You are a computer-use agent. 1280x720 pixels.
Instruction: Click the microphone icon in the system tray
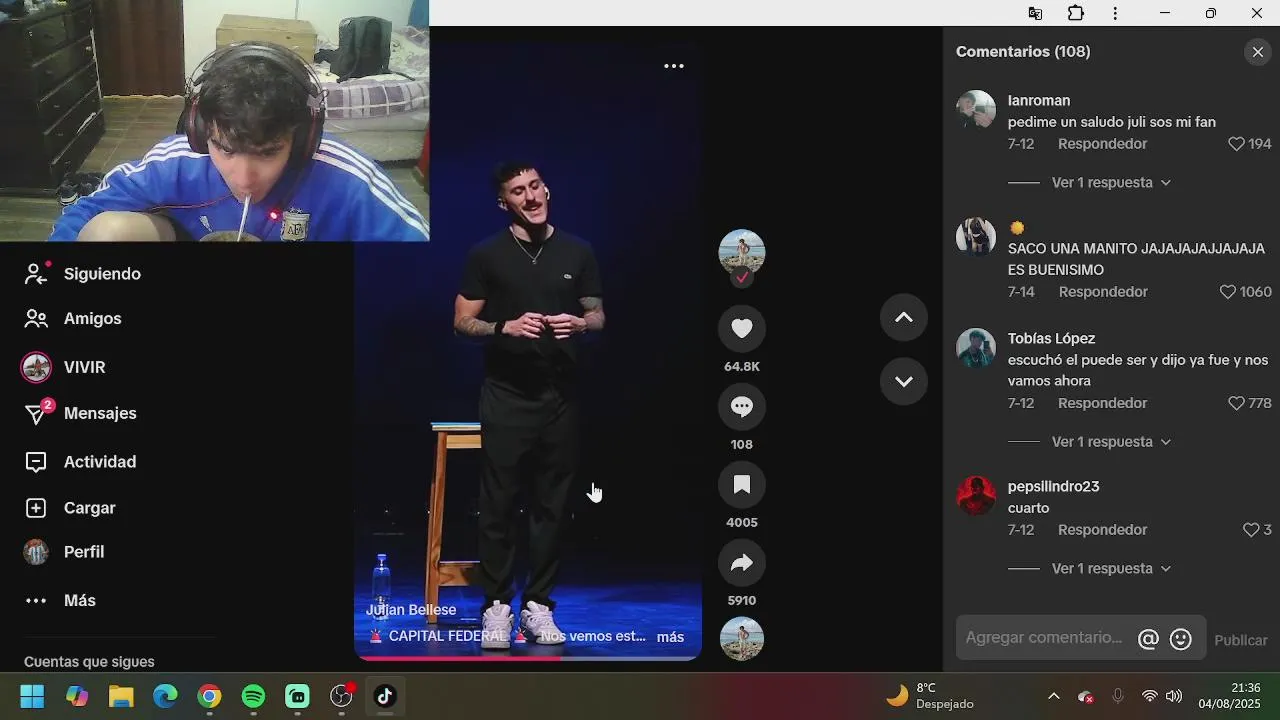click(x=1118, y=696)
